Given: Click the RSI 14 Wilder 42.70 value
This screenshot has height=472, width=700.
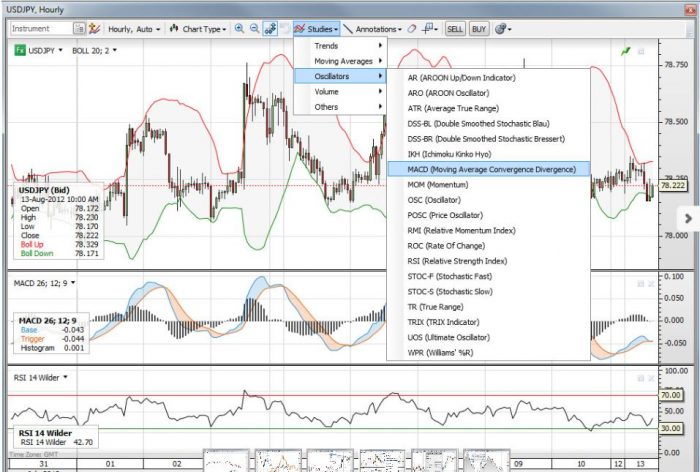Looking at the screenshot, I should point(82,442).
